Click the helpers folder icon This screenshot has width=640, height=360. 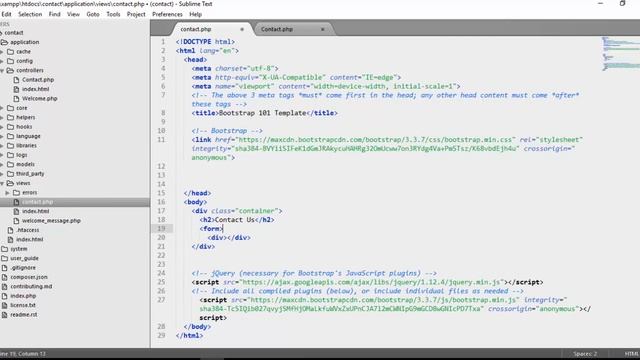click(x=11, y=118)
